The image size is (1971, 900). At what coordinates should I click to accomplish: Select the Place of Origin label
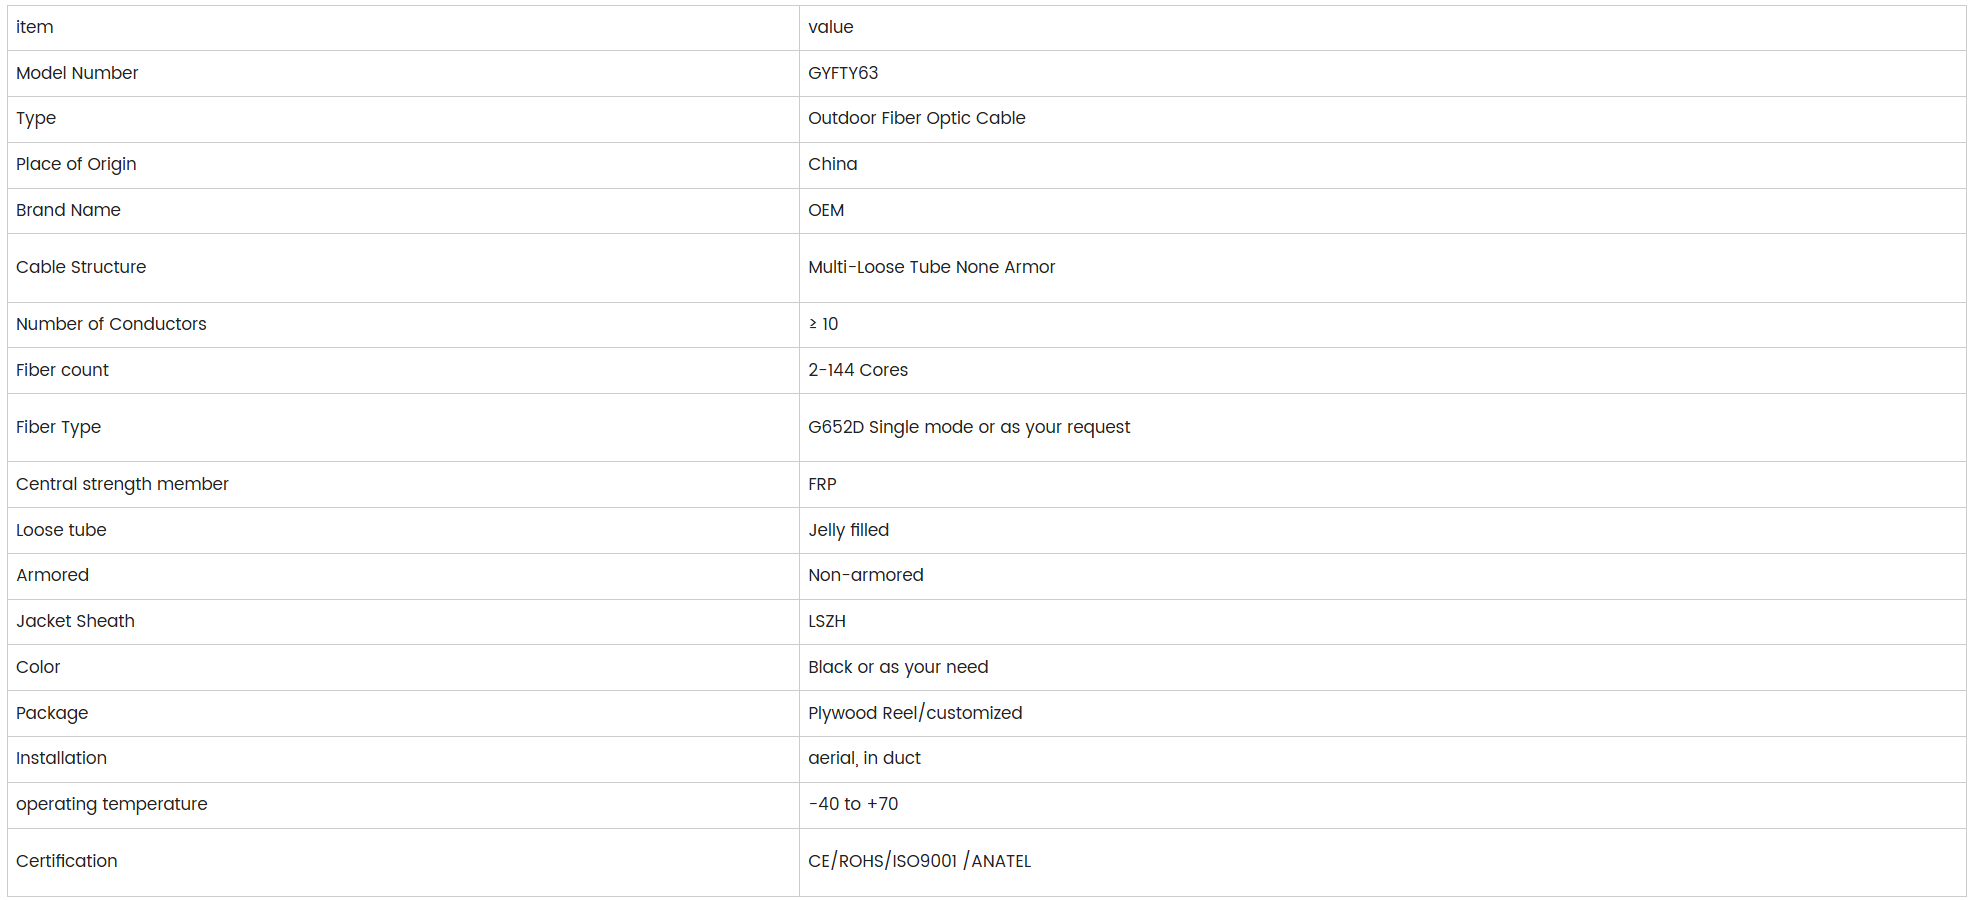point(76,164)
